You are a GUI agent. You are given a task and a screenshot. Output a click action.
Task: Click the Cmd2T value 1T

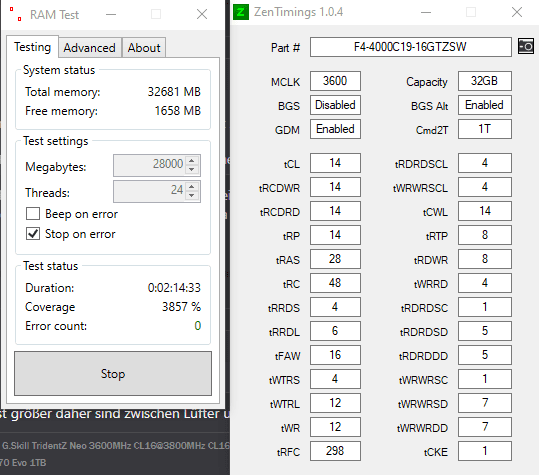[x=484, y=129]
